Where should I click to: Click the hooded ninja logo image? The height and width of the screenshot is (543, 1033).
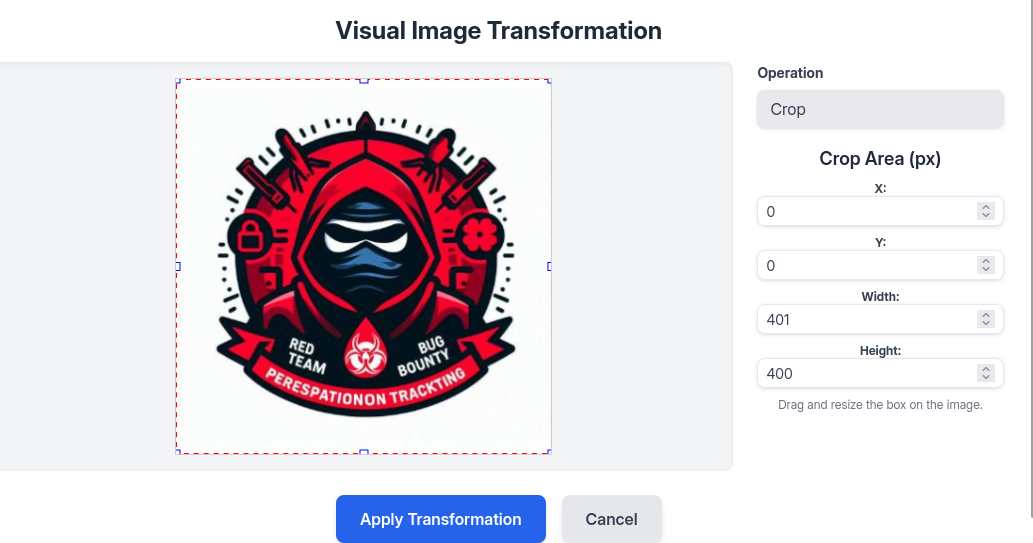coord(364,266)
